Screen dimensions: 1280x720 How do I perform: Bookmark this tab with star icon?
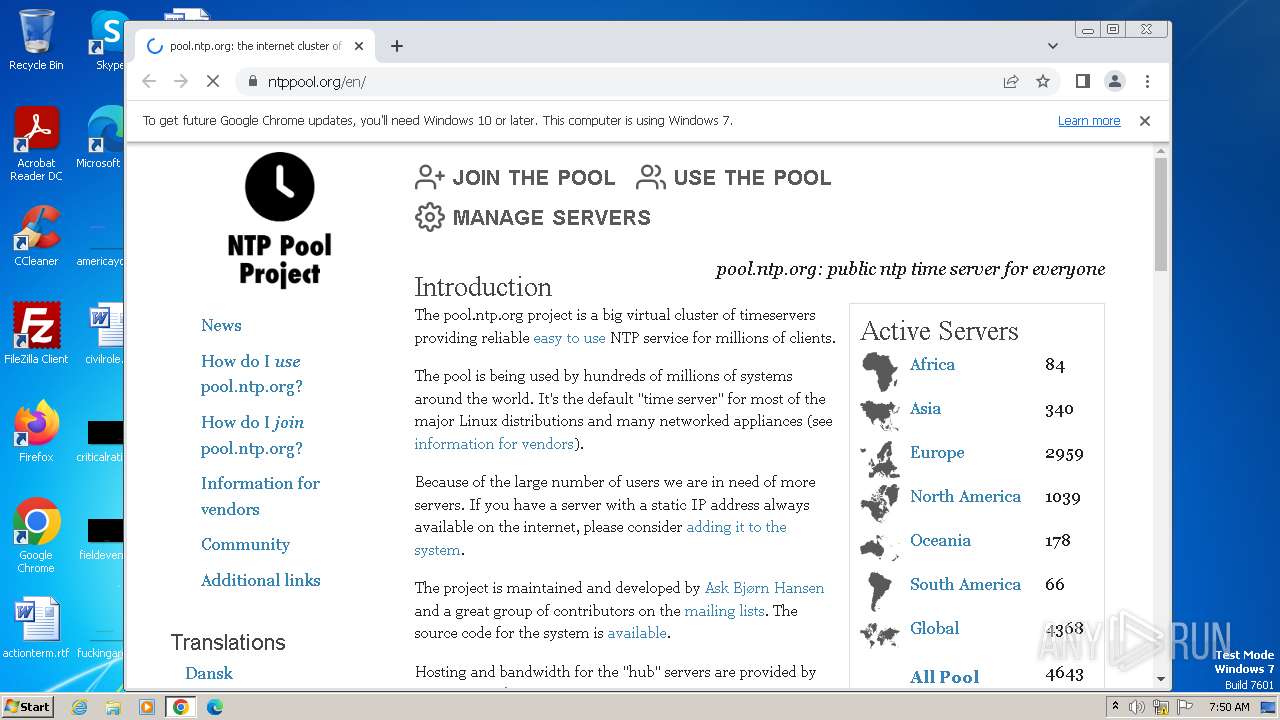tap(1043, 81)
